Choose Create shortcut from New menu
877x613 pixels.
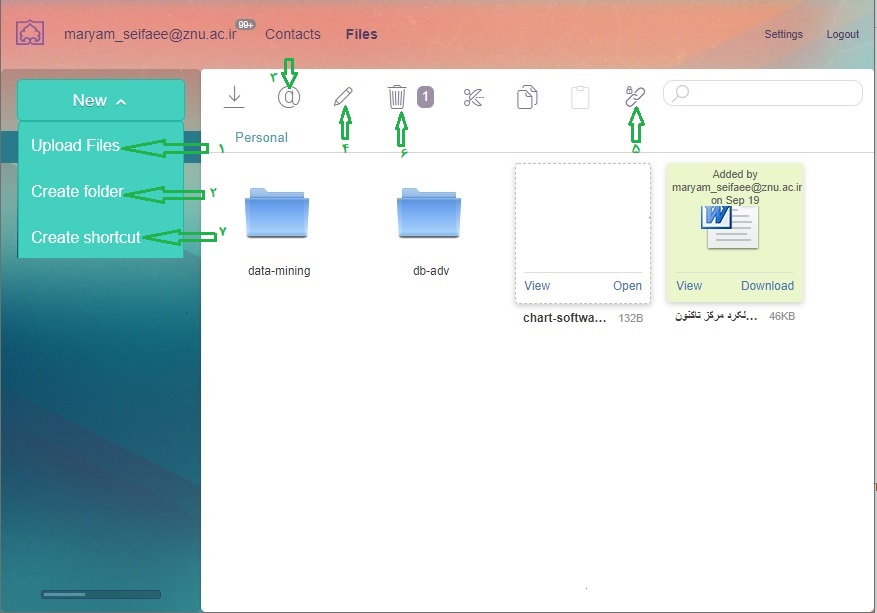point(86,237)
